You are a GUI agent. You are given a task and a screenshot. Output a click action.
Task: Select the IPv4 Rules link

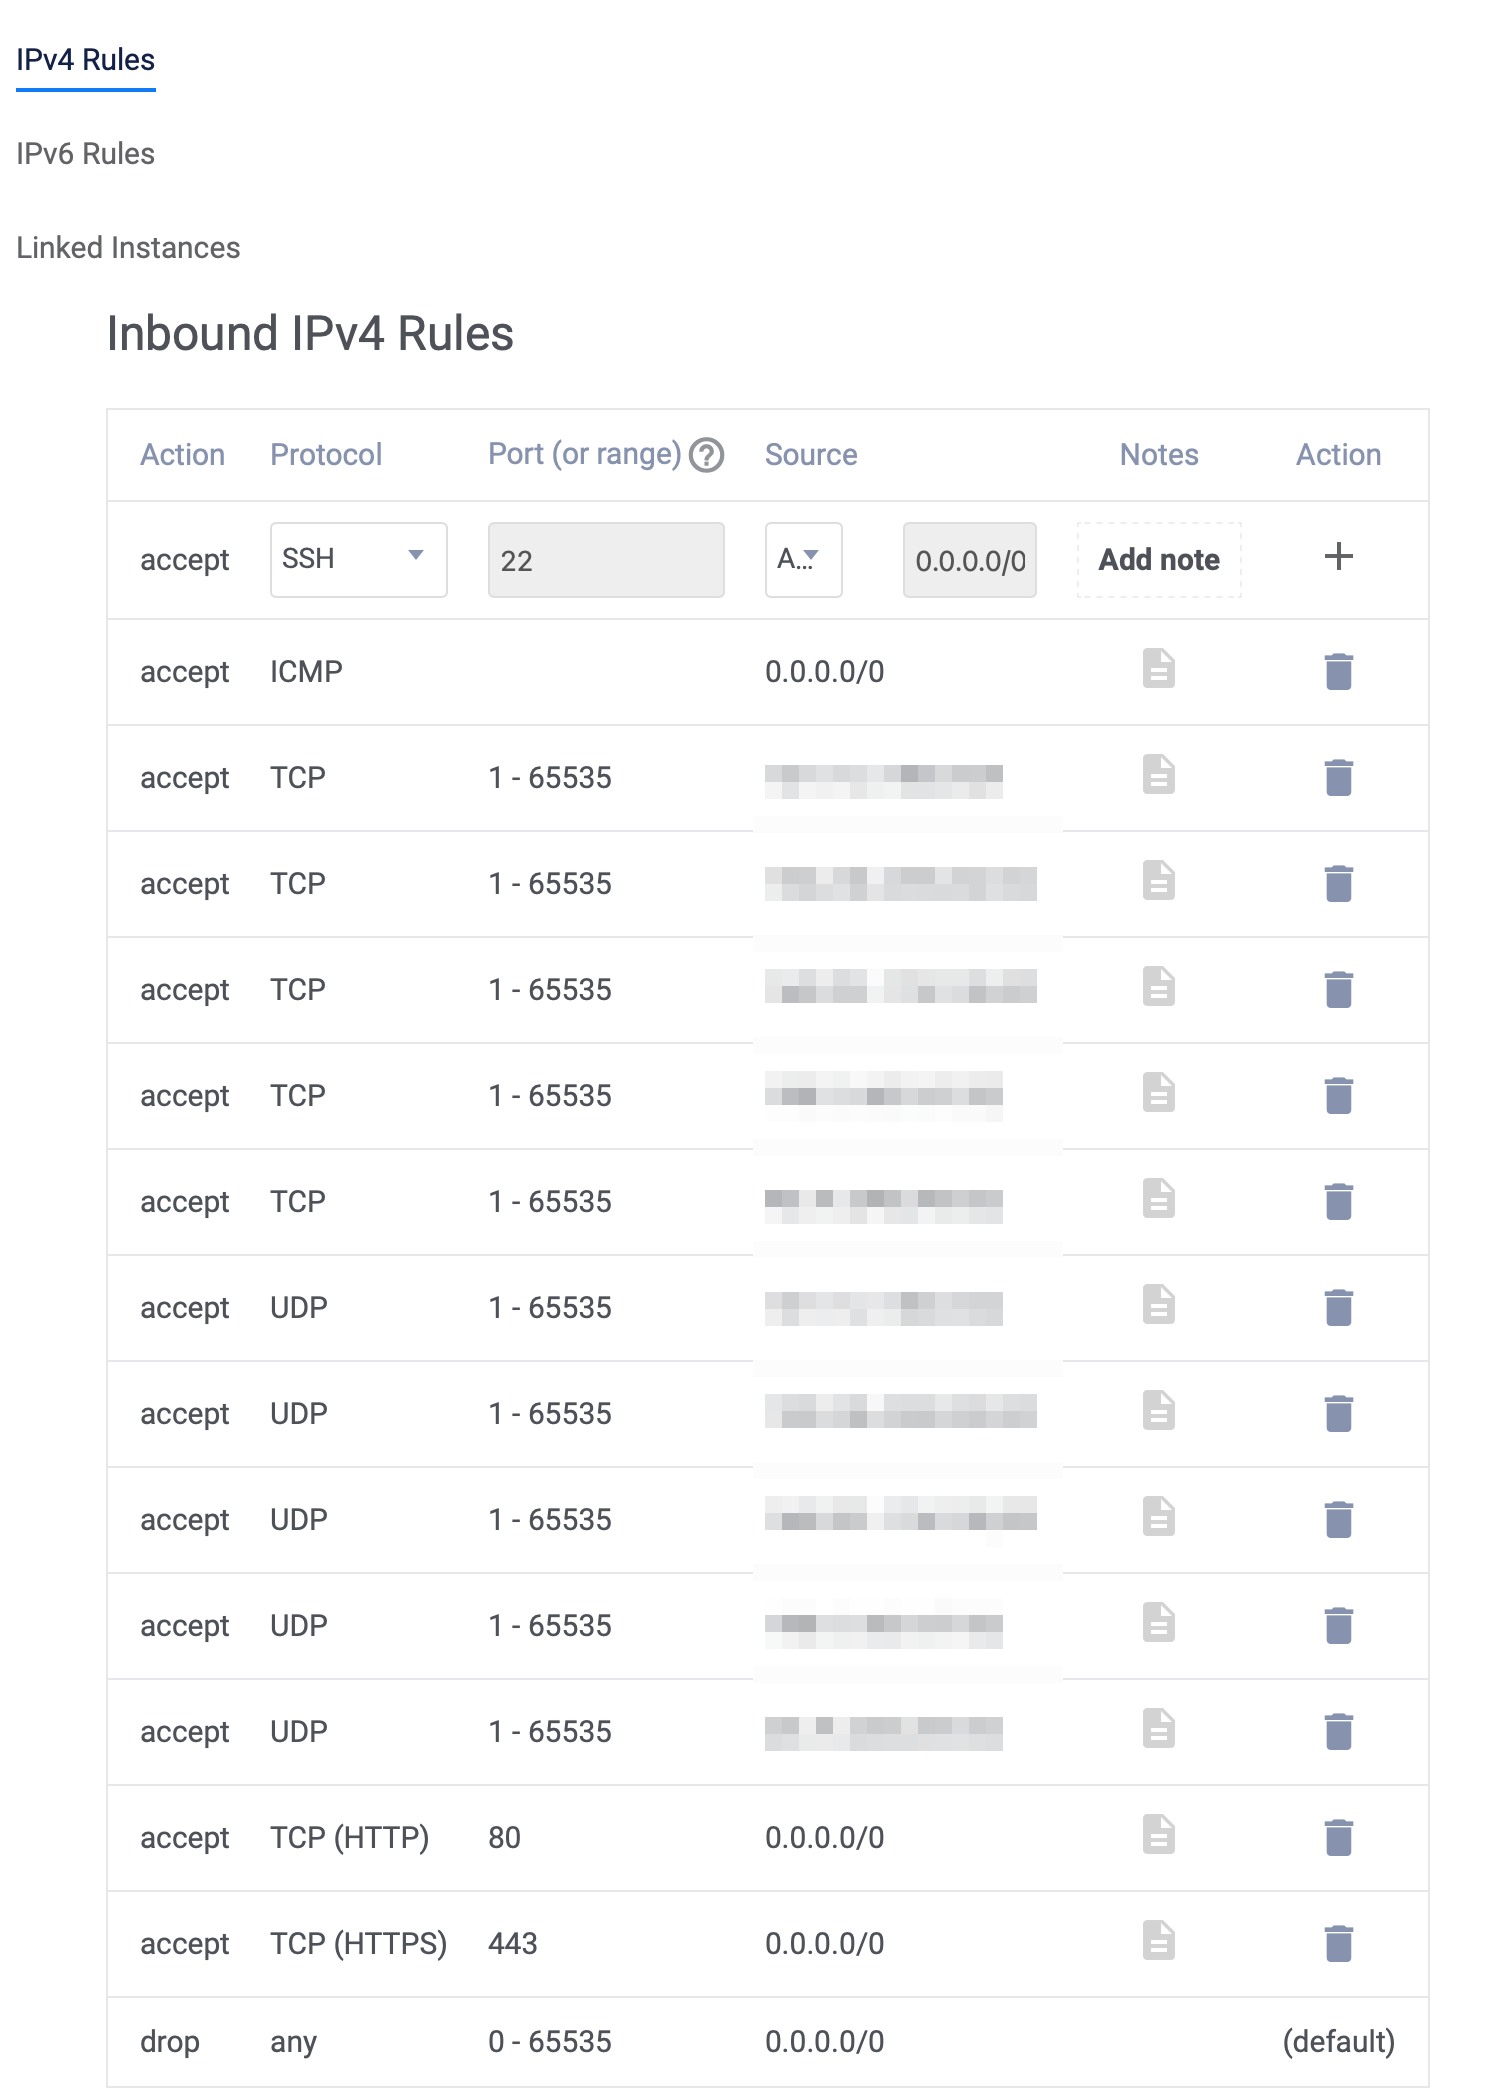coord(86,59)
